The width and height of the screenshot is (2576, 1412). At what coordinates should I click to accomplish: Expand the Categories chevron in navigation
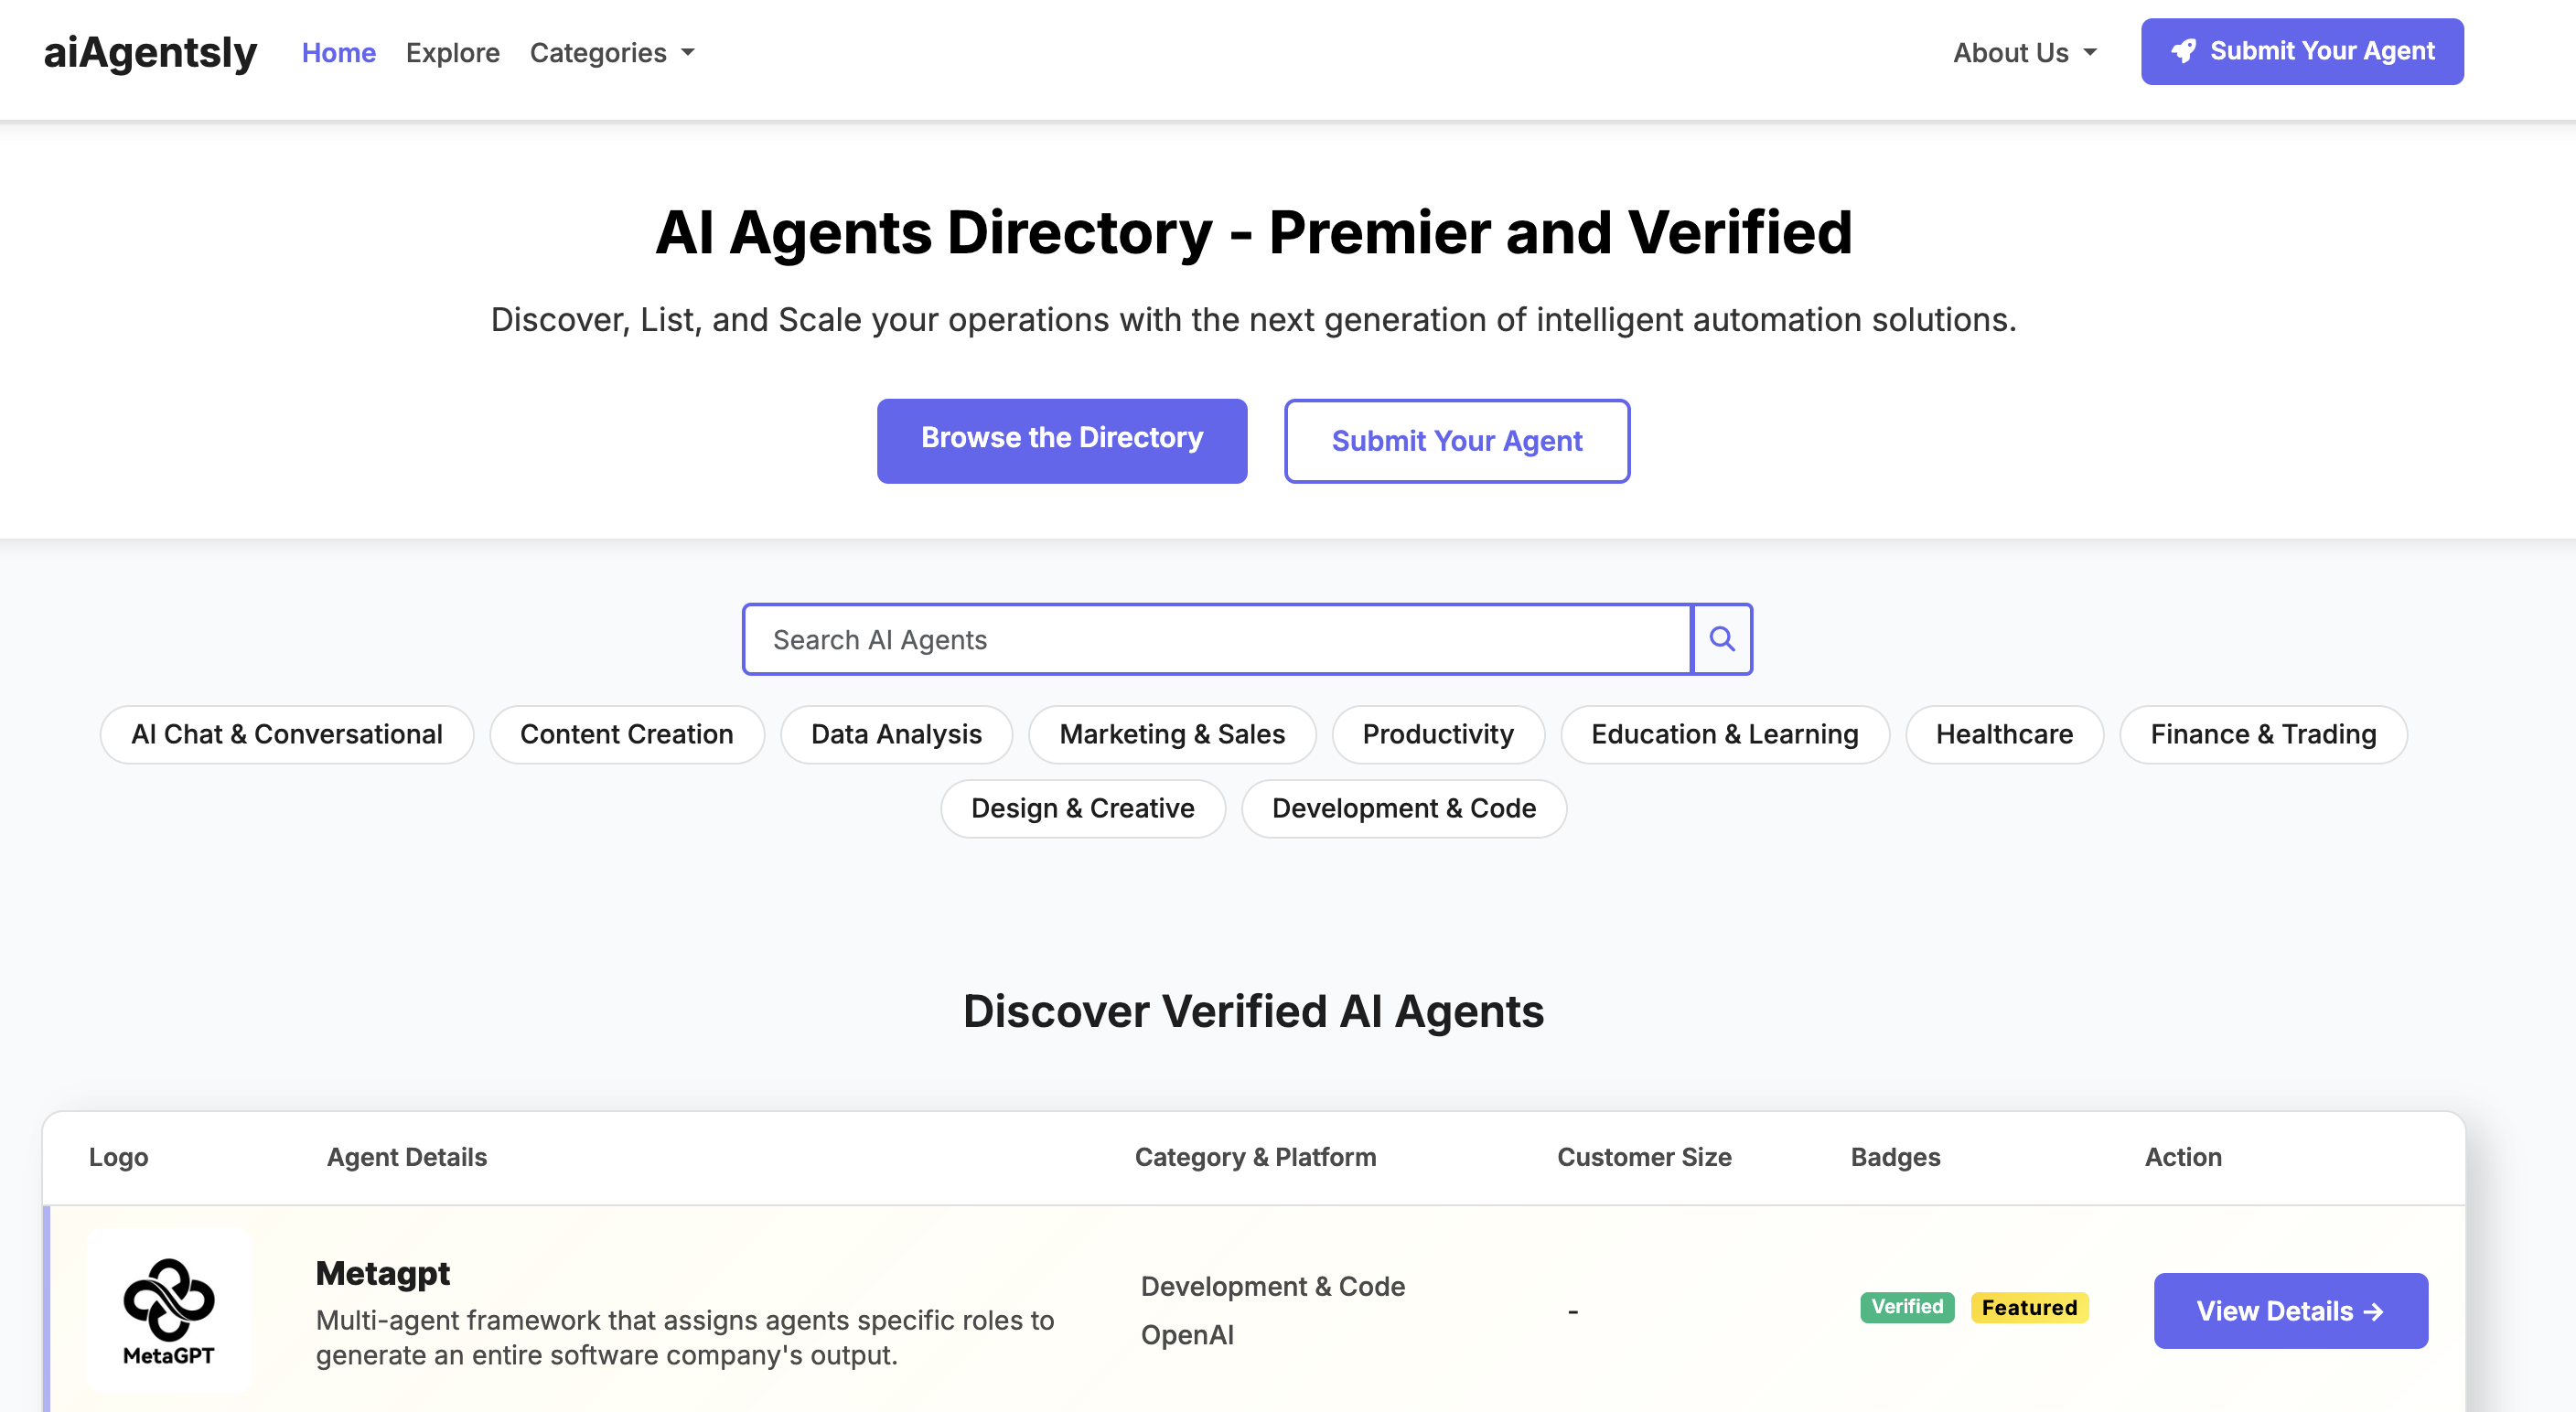688,54
